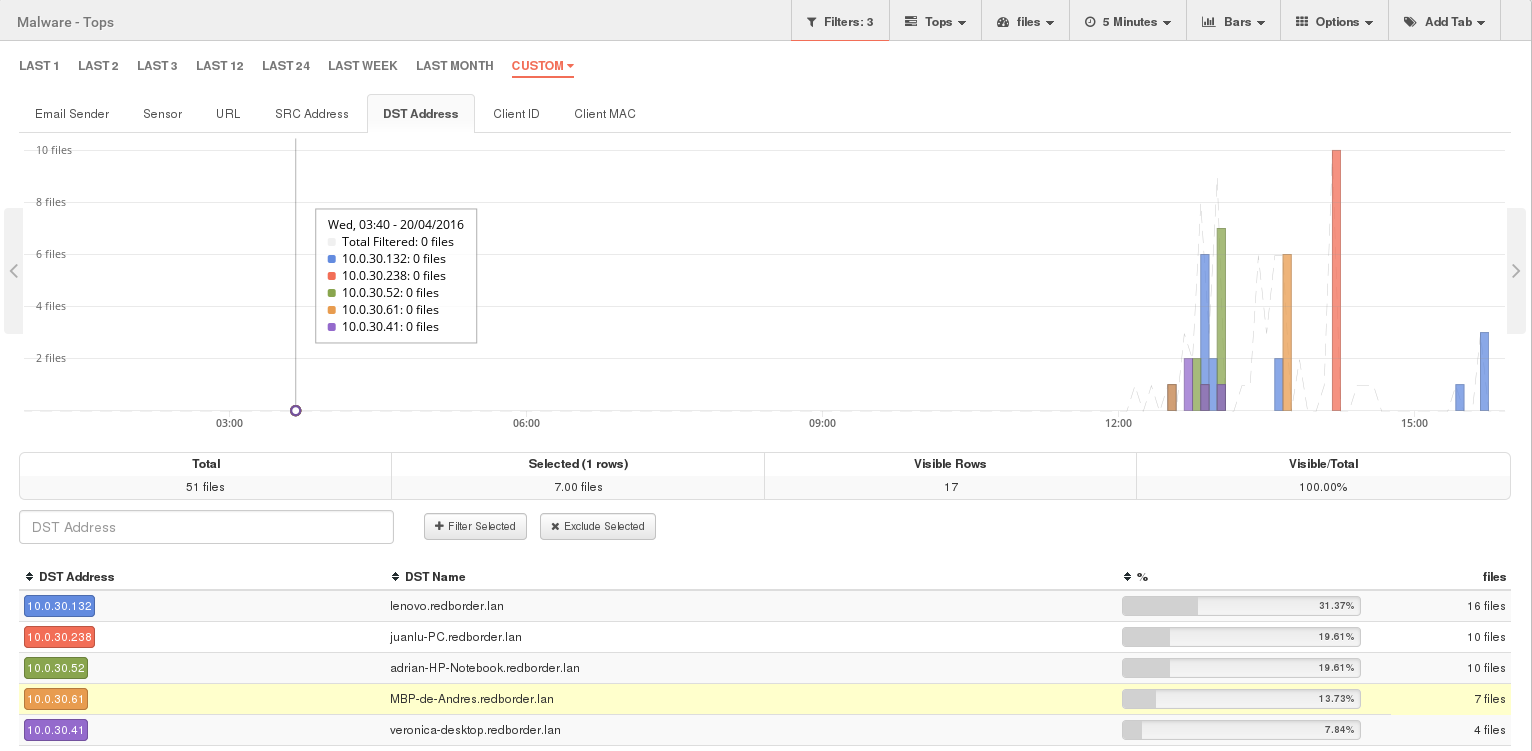Click the tag icon in Add Tab

click(1410, 22)
